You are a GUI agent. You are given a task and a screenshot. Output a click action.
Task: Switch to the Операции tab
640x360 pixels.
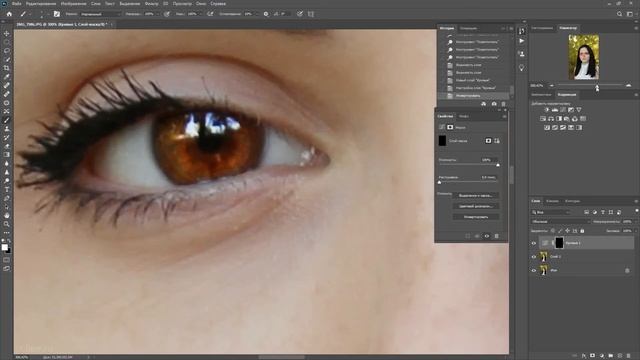pos(468,29)
